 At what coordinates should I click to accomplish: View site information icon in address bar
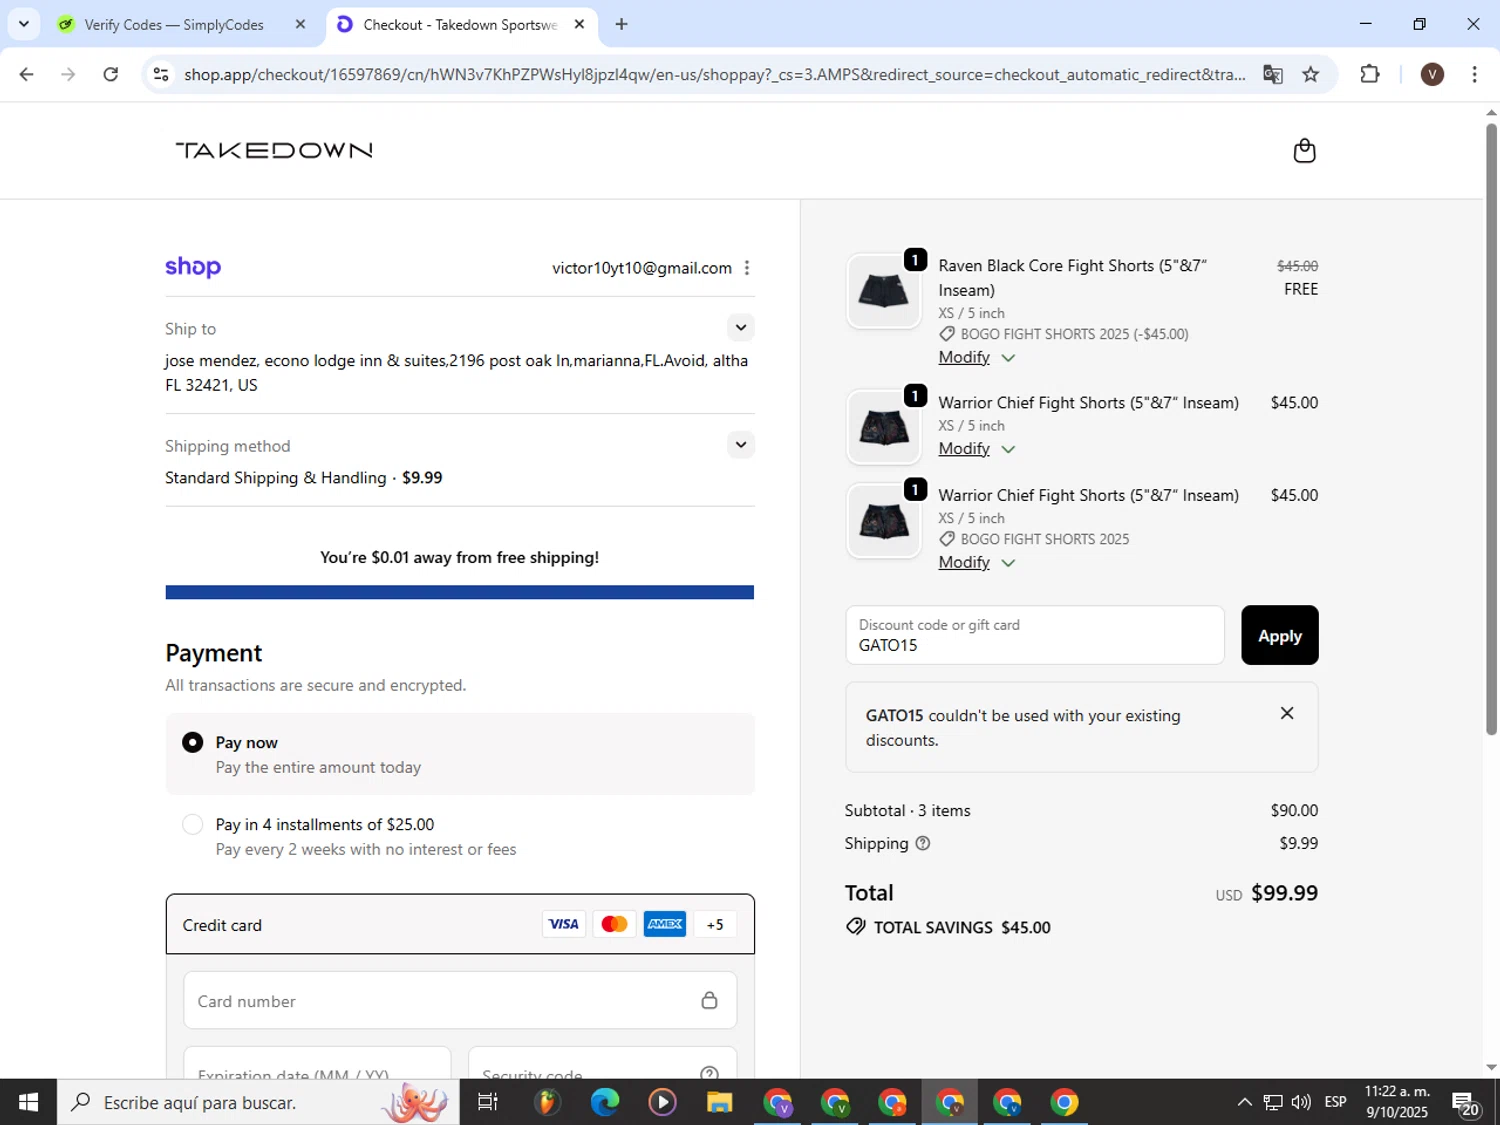(161, 74)
